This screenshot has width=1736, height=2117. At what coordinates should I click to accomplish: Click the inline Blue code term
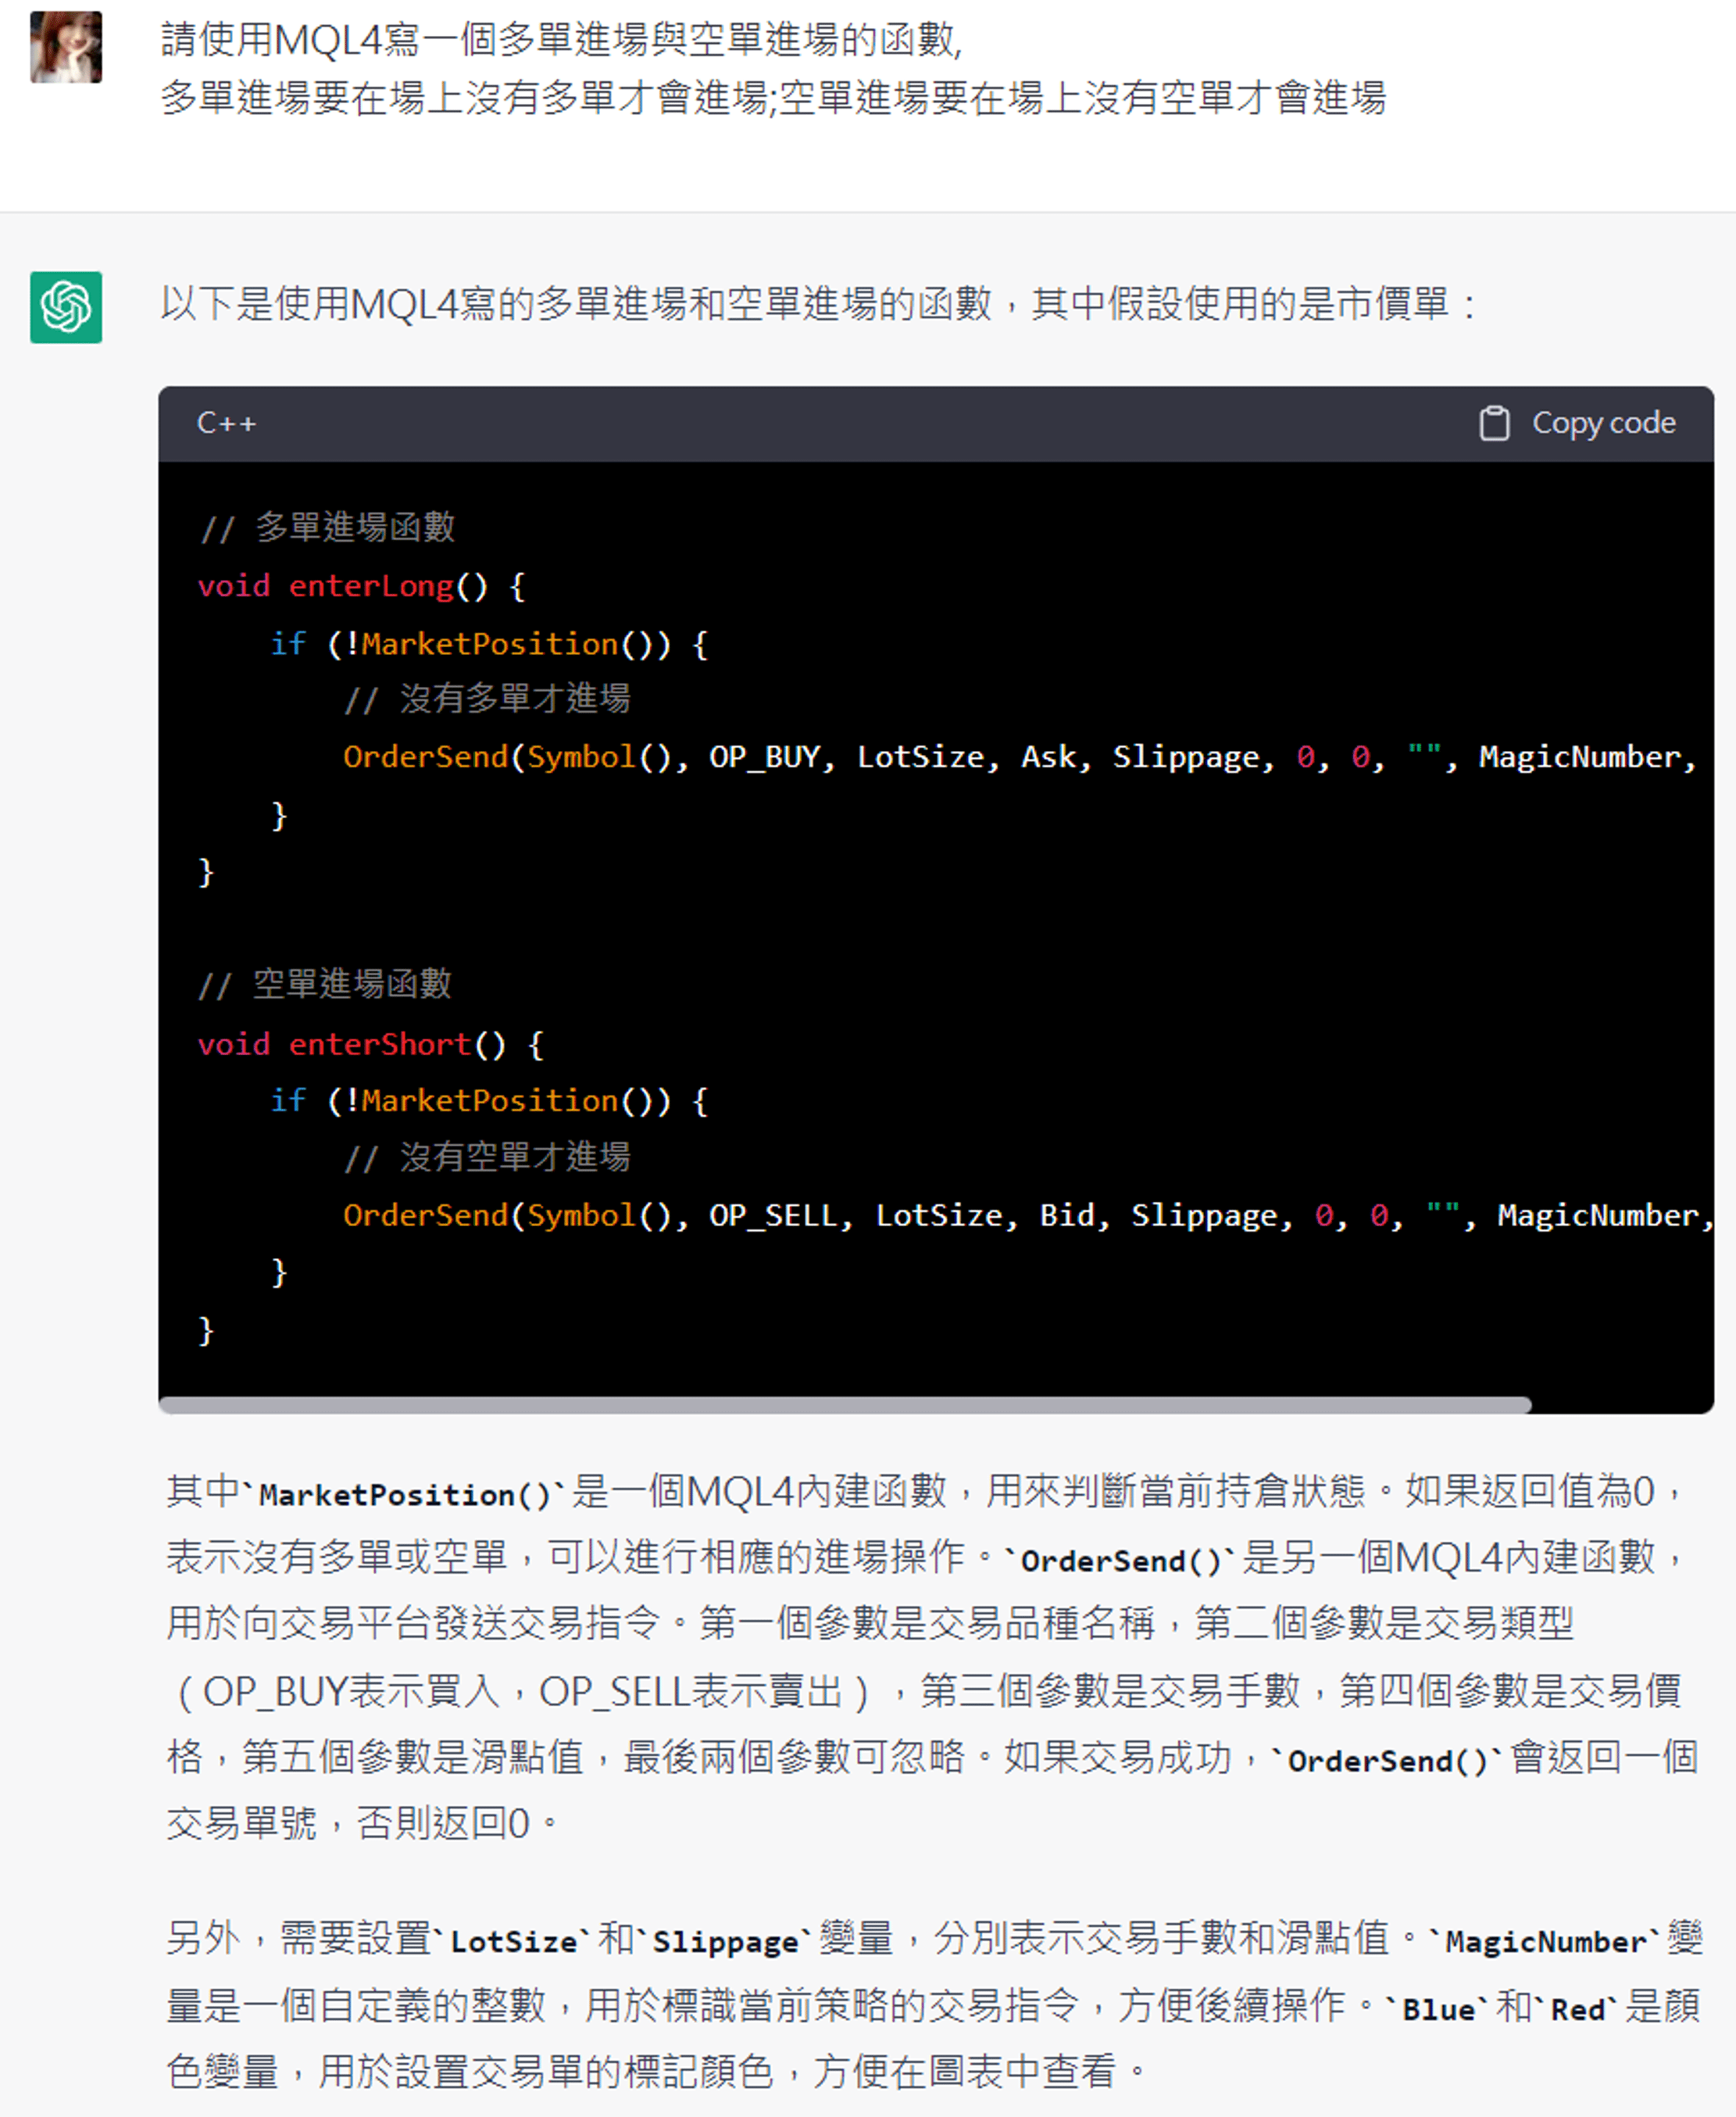[1438, 2008]
